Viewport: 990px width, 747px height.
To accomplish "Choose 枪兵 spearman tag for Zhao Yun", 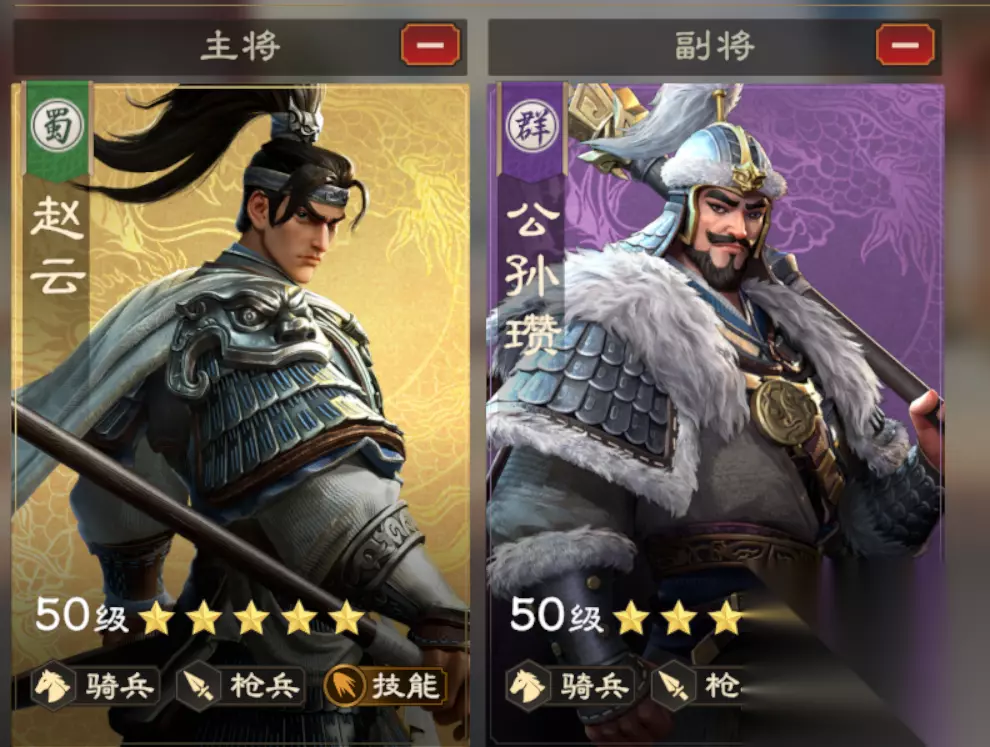I will pyautogui.click(x=241, y=686).
